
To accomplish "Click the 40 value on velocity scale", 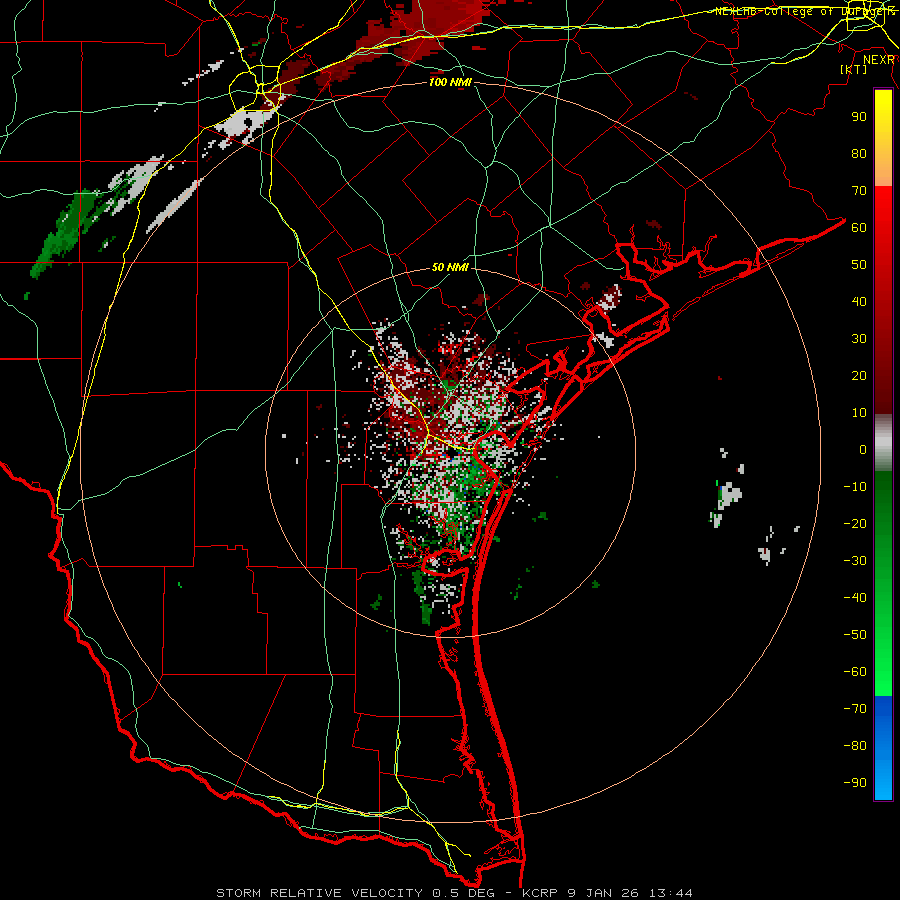I will (x=859, y=301).
